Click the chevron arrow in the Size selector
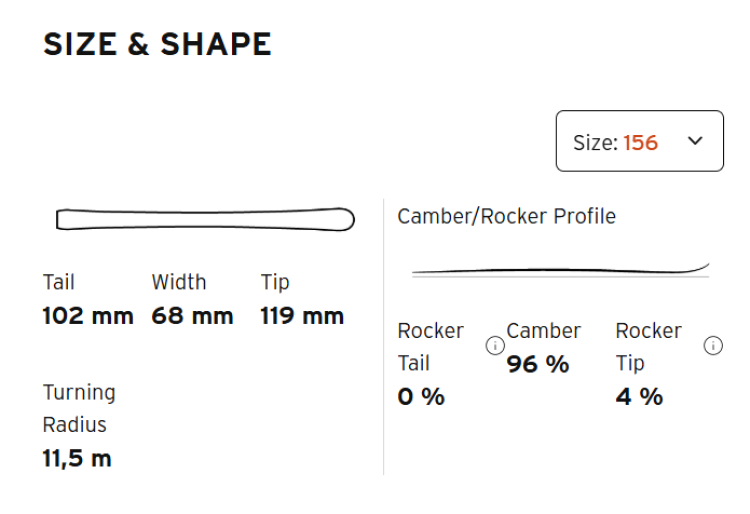This screenshot has height=514, width=750. click(x=696, y=141)
